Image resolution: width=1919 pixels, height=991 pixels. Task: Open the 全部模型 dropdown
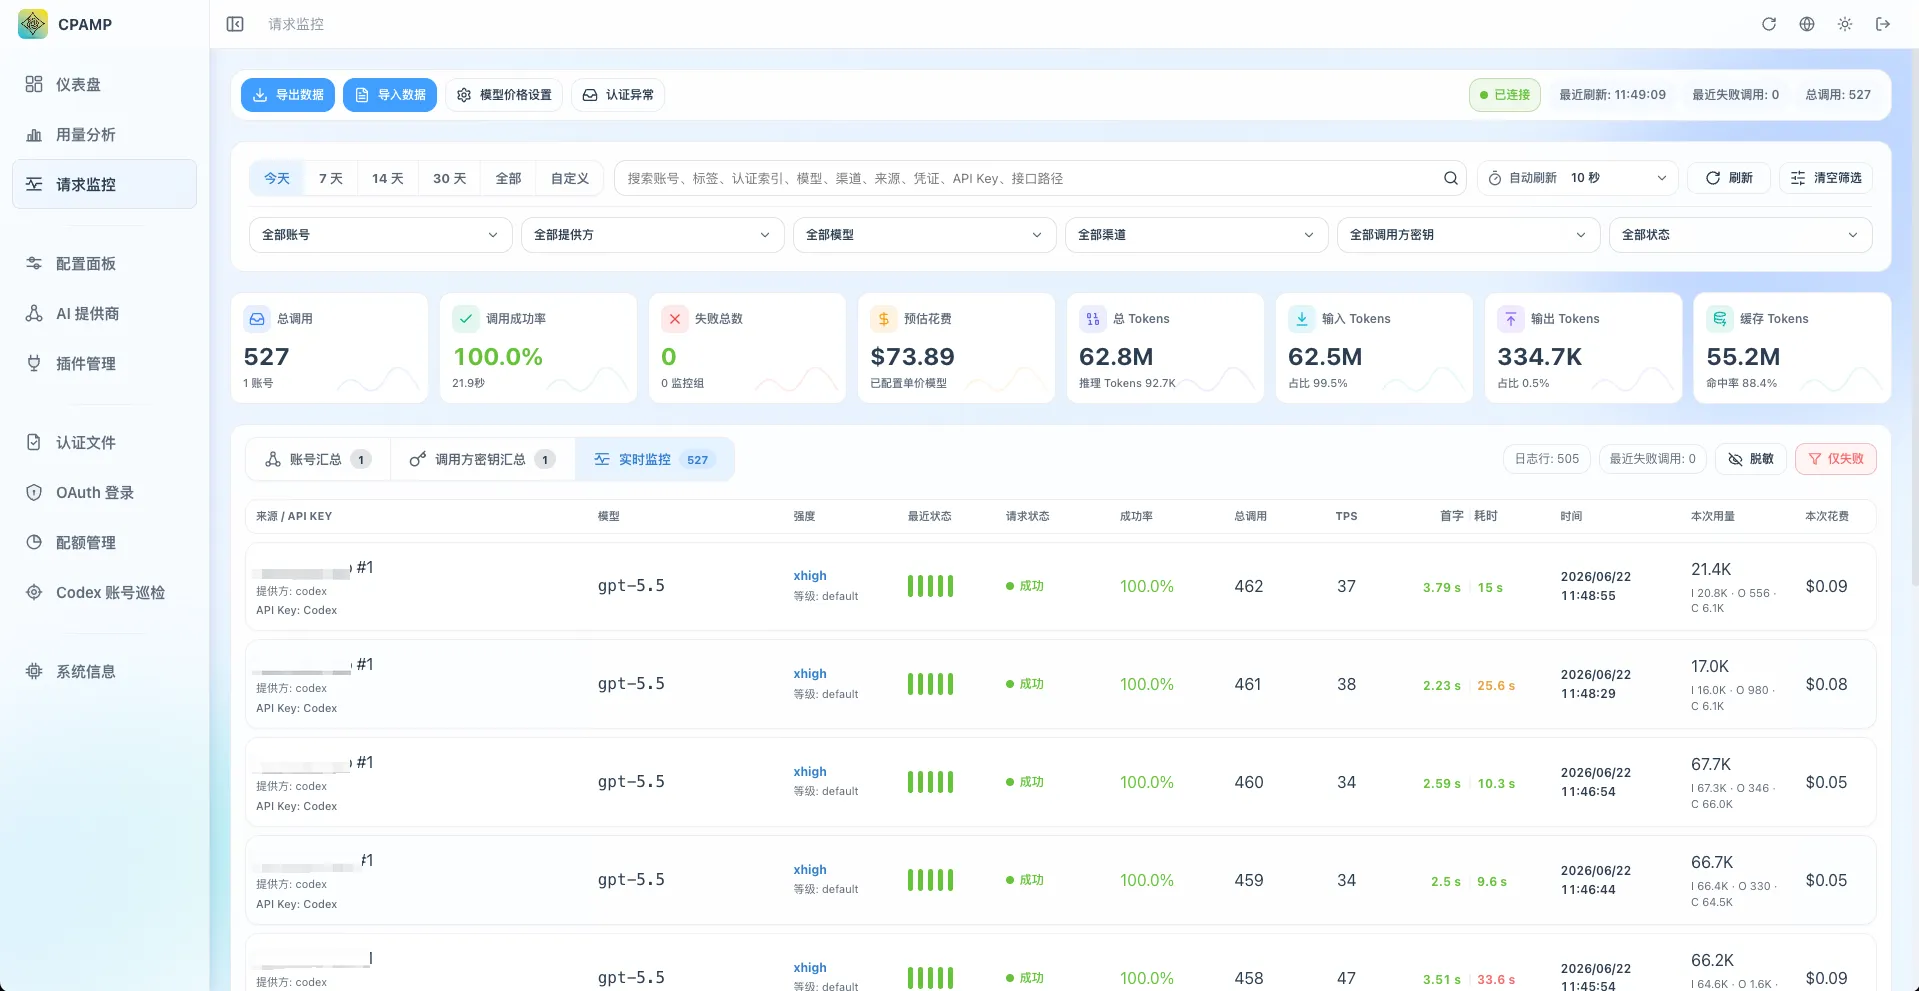point(924,235)
